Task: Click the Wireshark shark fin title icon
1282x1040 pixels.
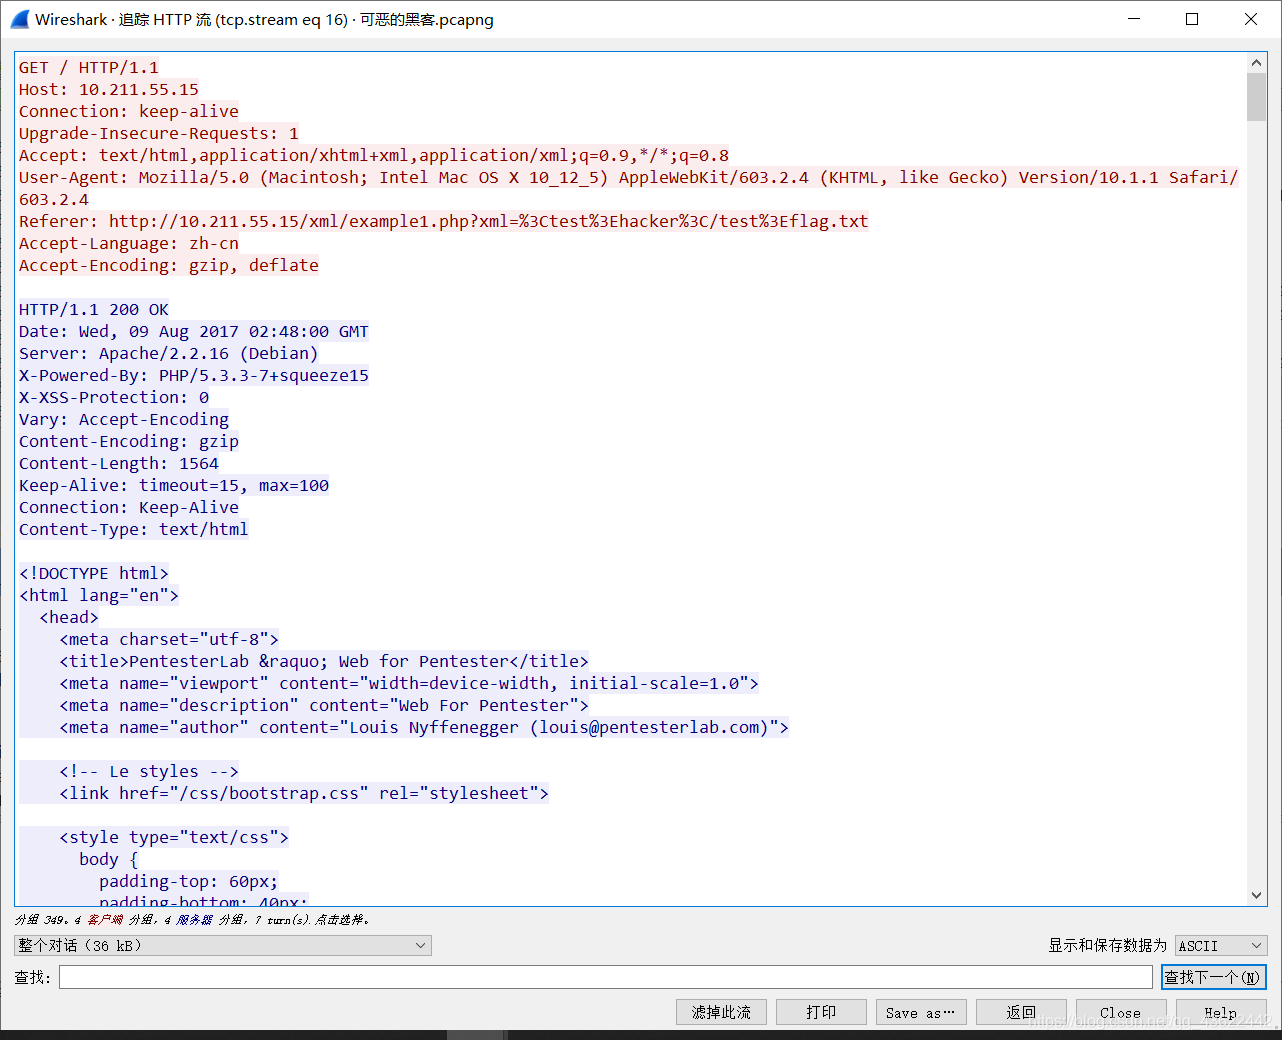Action: pos(20,19)
